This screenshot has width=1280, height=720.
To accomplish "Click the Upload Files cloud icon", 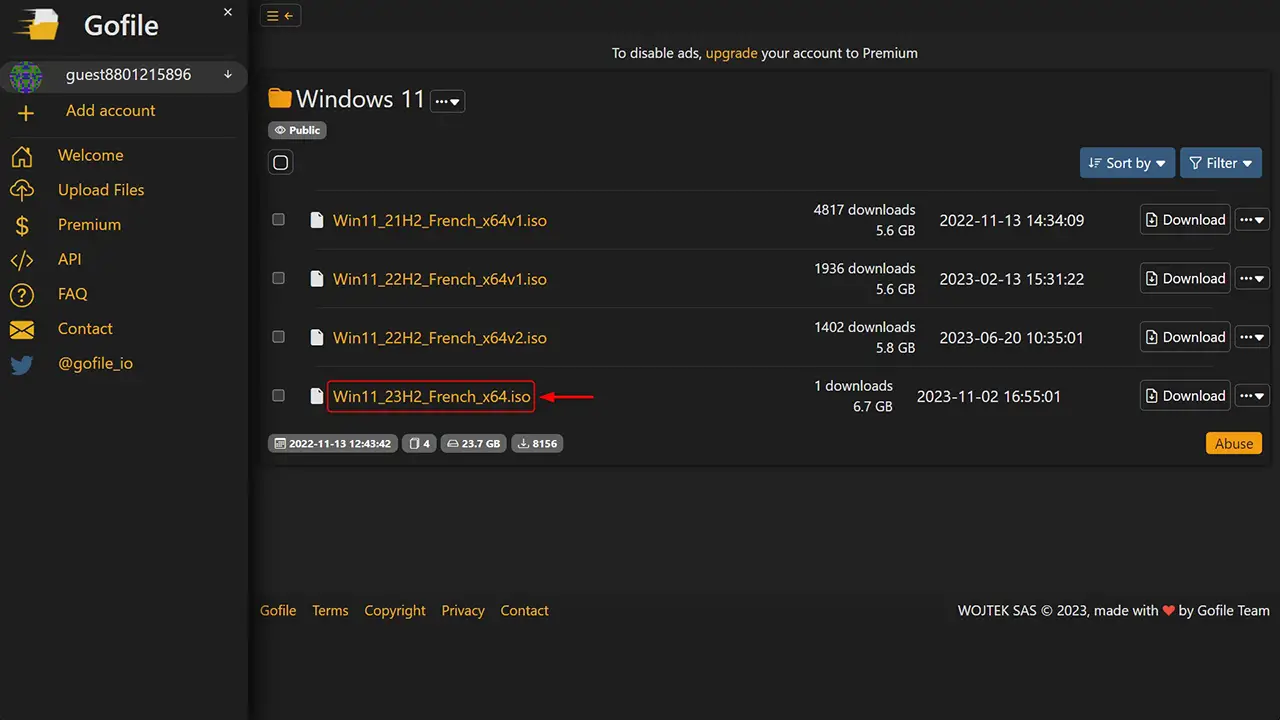I will [x=21, y=191].
